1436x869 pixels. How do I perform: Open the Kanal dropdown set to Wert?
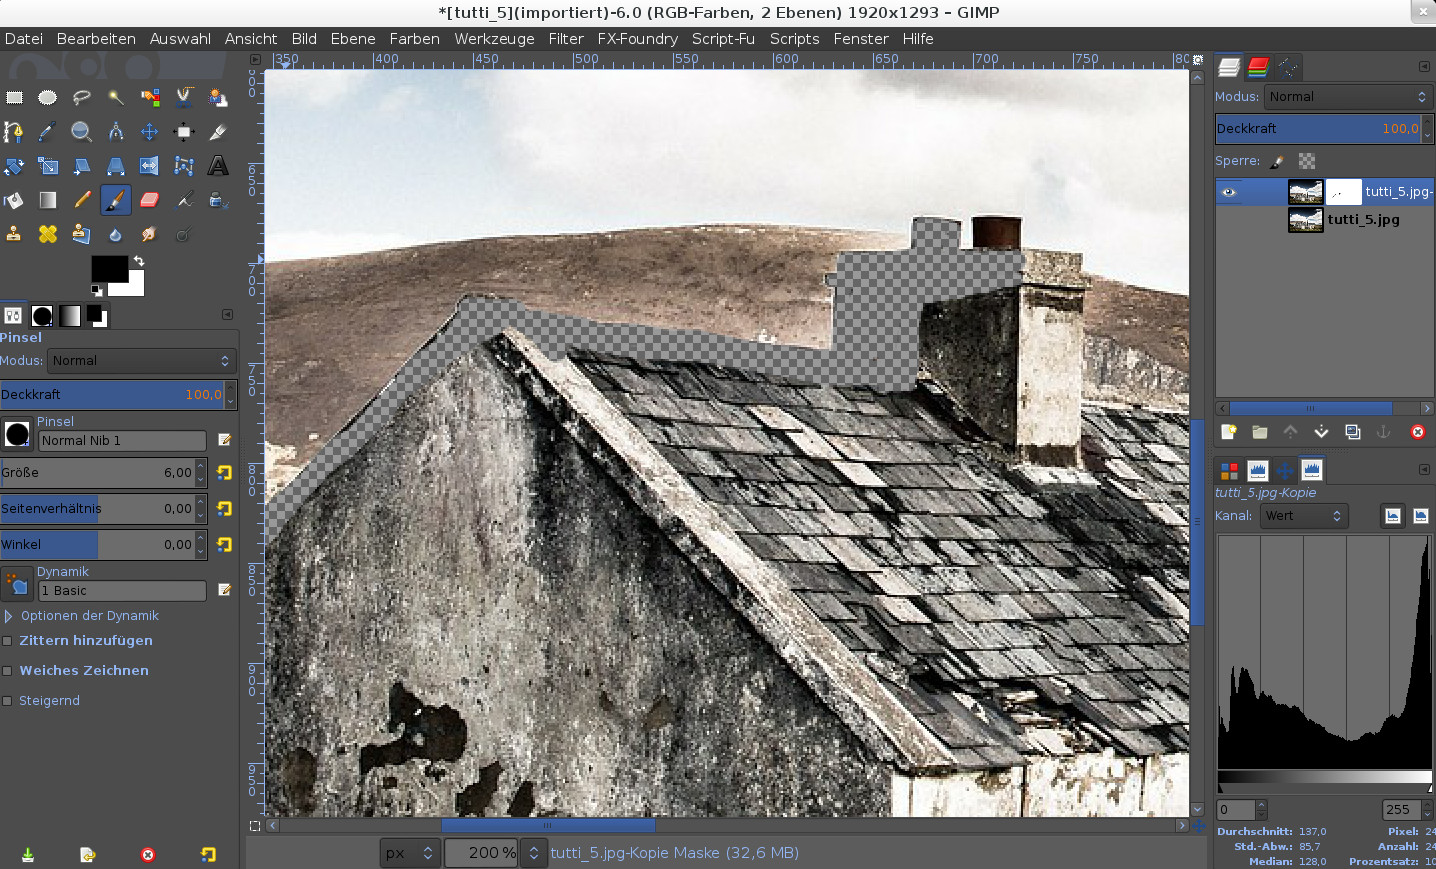1303,516
